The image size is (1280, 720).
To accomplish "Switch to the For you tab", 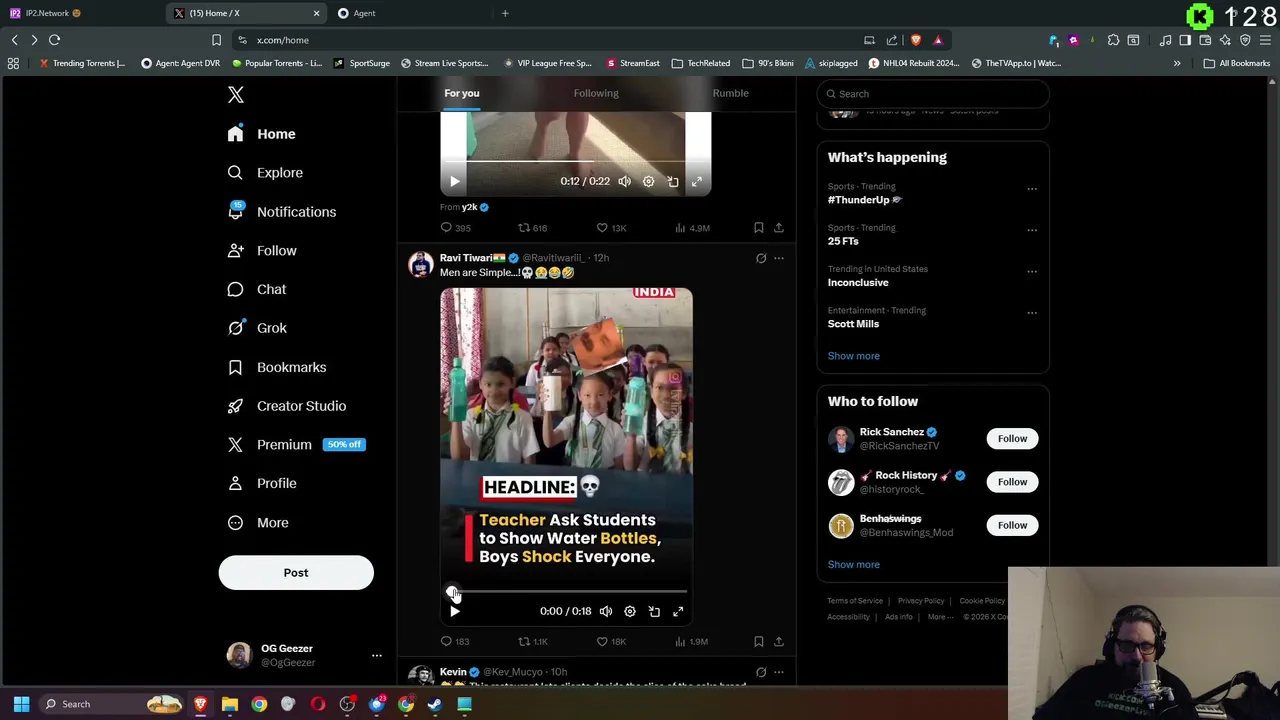I will point(462,93).
